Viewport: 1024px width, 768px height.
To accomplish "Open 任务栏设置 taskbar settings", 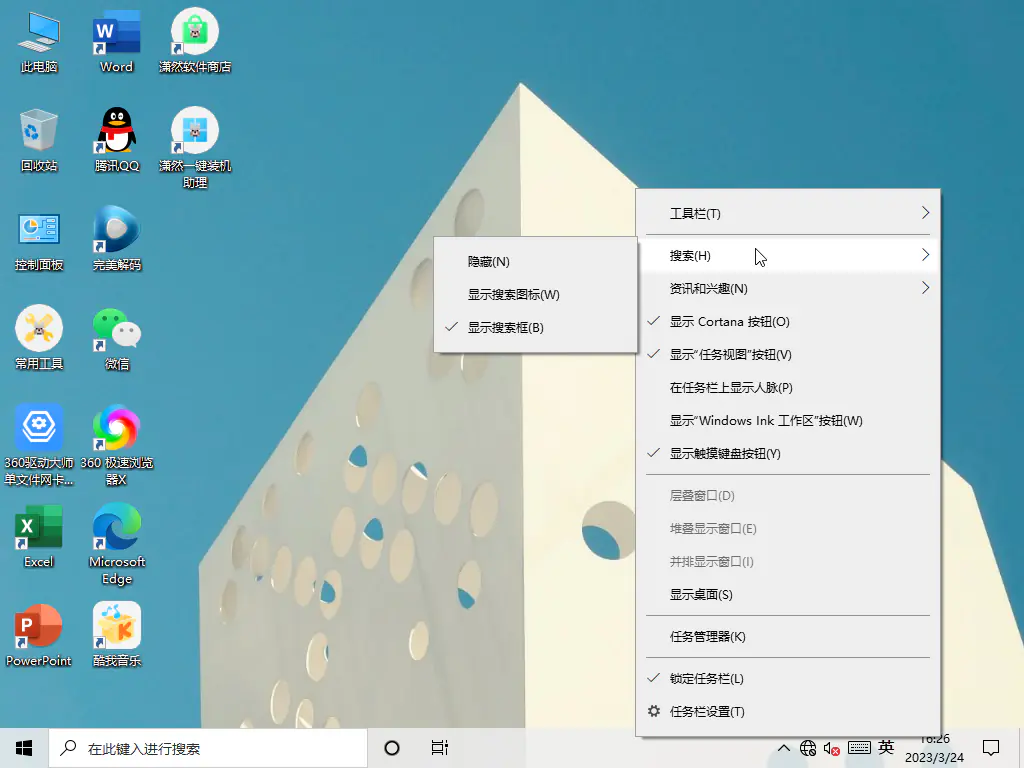I will [707, 712].
